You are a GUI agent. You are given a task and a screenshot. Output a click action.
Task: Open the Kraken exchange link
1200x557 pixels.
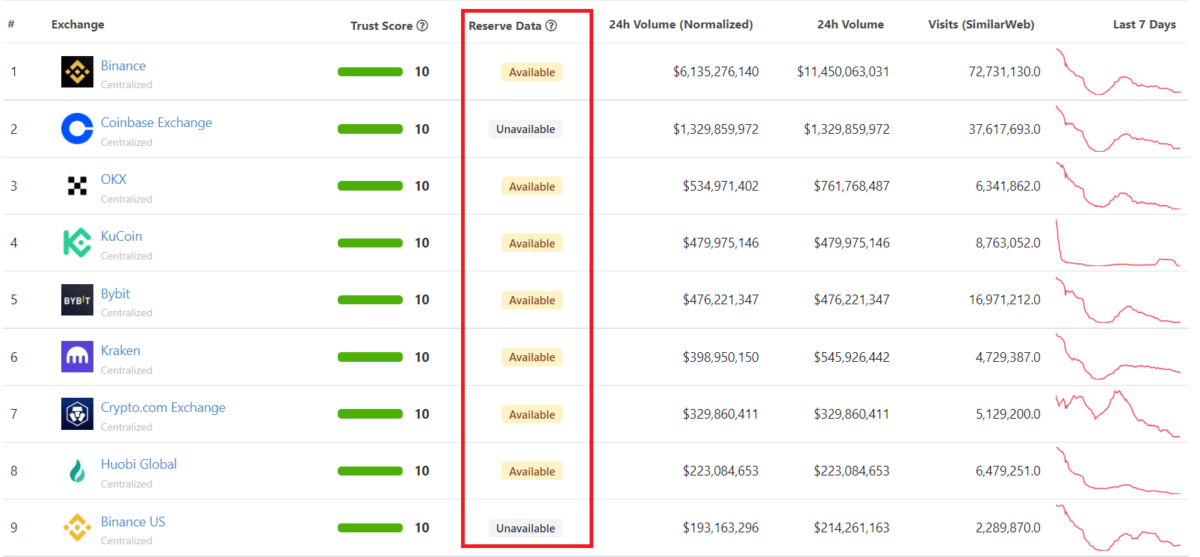coord(120,351)
